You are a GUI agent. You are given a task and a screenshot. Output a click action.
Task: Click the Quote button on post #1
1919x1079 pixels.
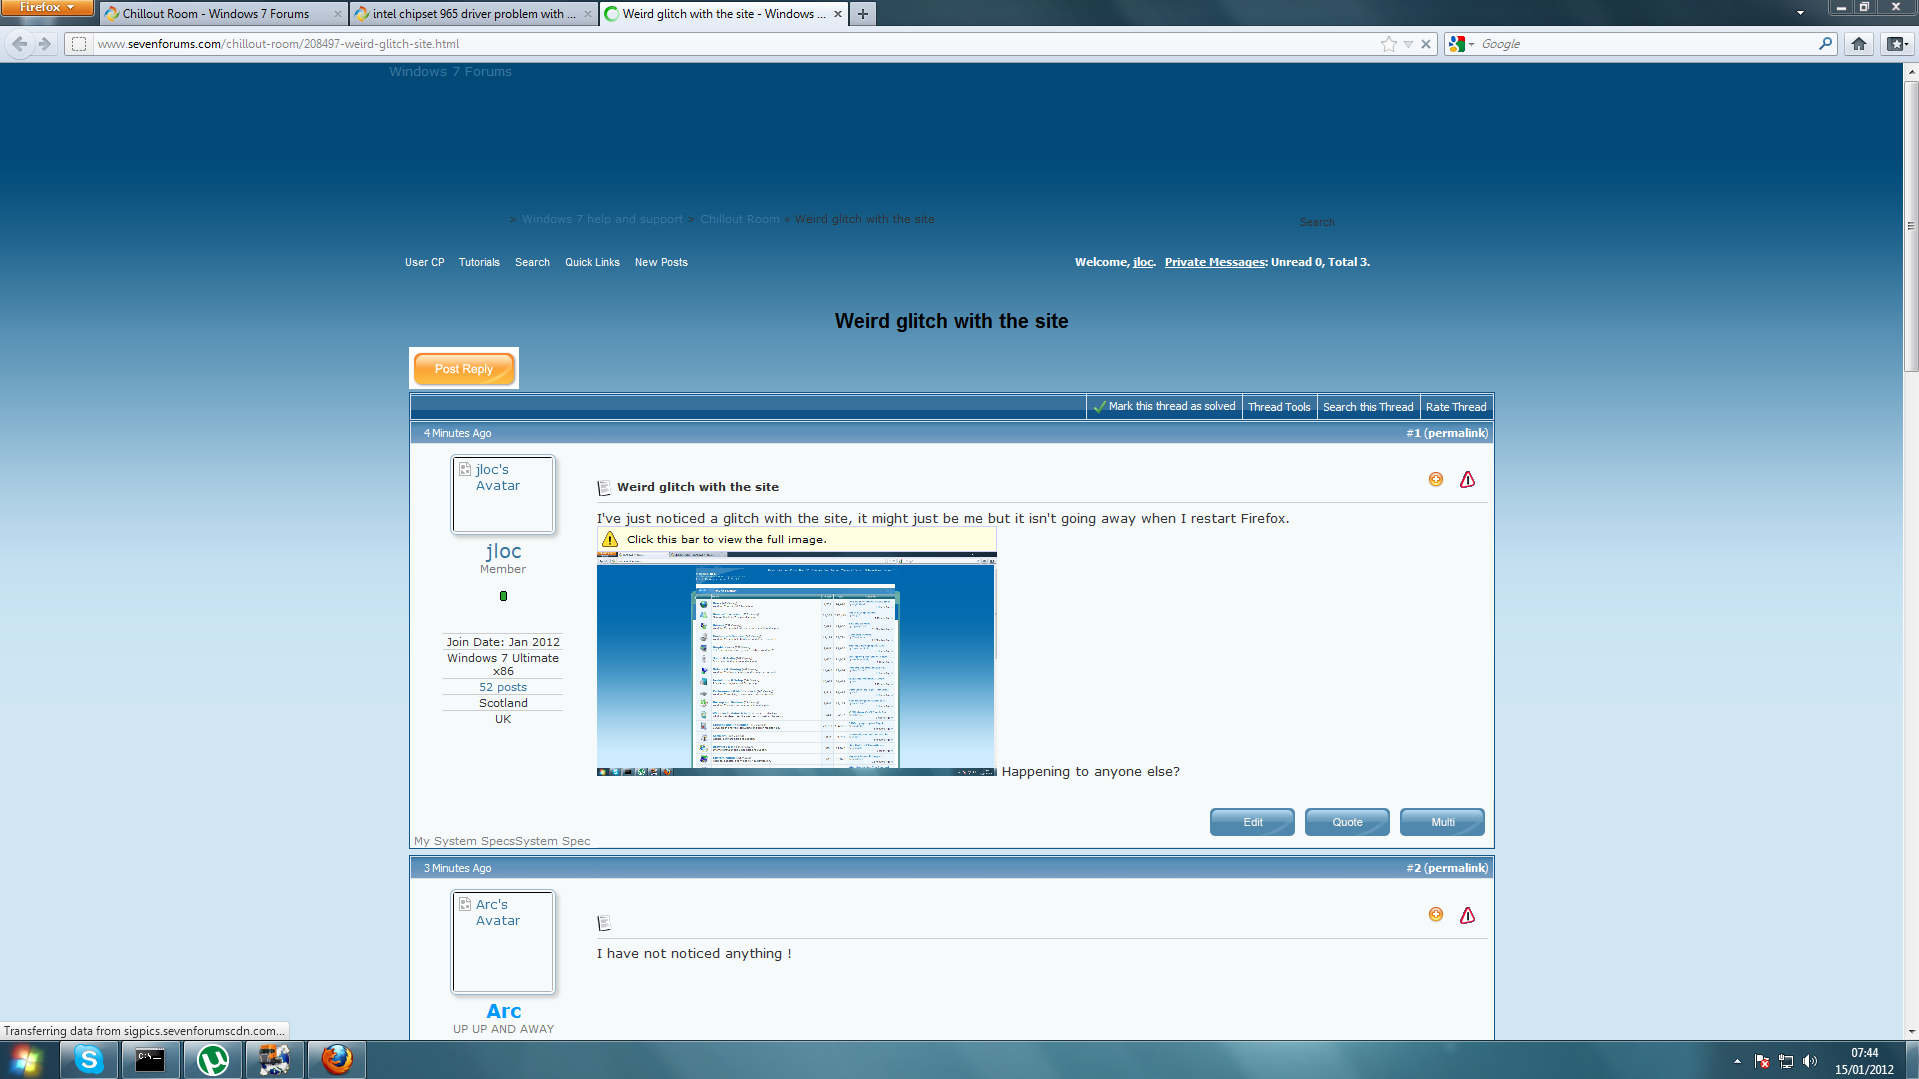1347,822
